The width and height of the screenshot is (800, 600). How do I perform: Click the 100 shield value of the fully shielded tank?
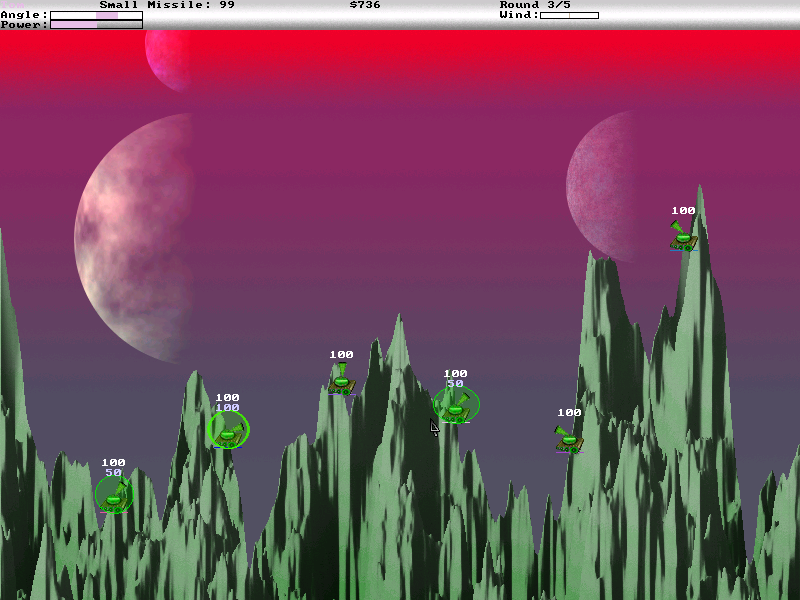point(228,408)
